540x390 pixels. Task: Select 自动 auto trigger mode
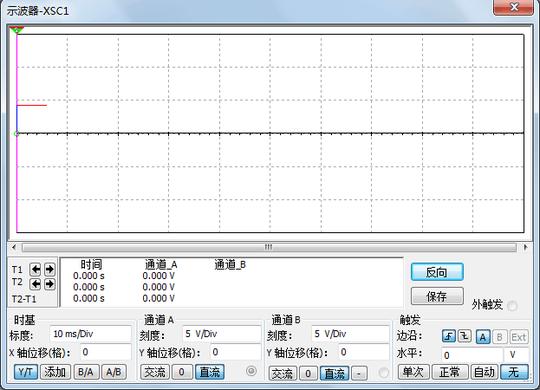[x=484, y=372]
